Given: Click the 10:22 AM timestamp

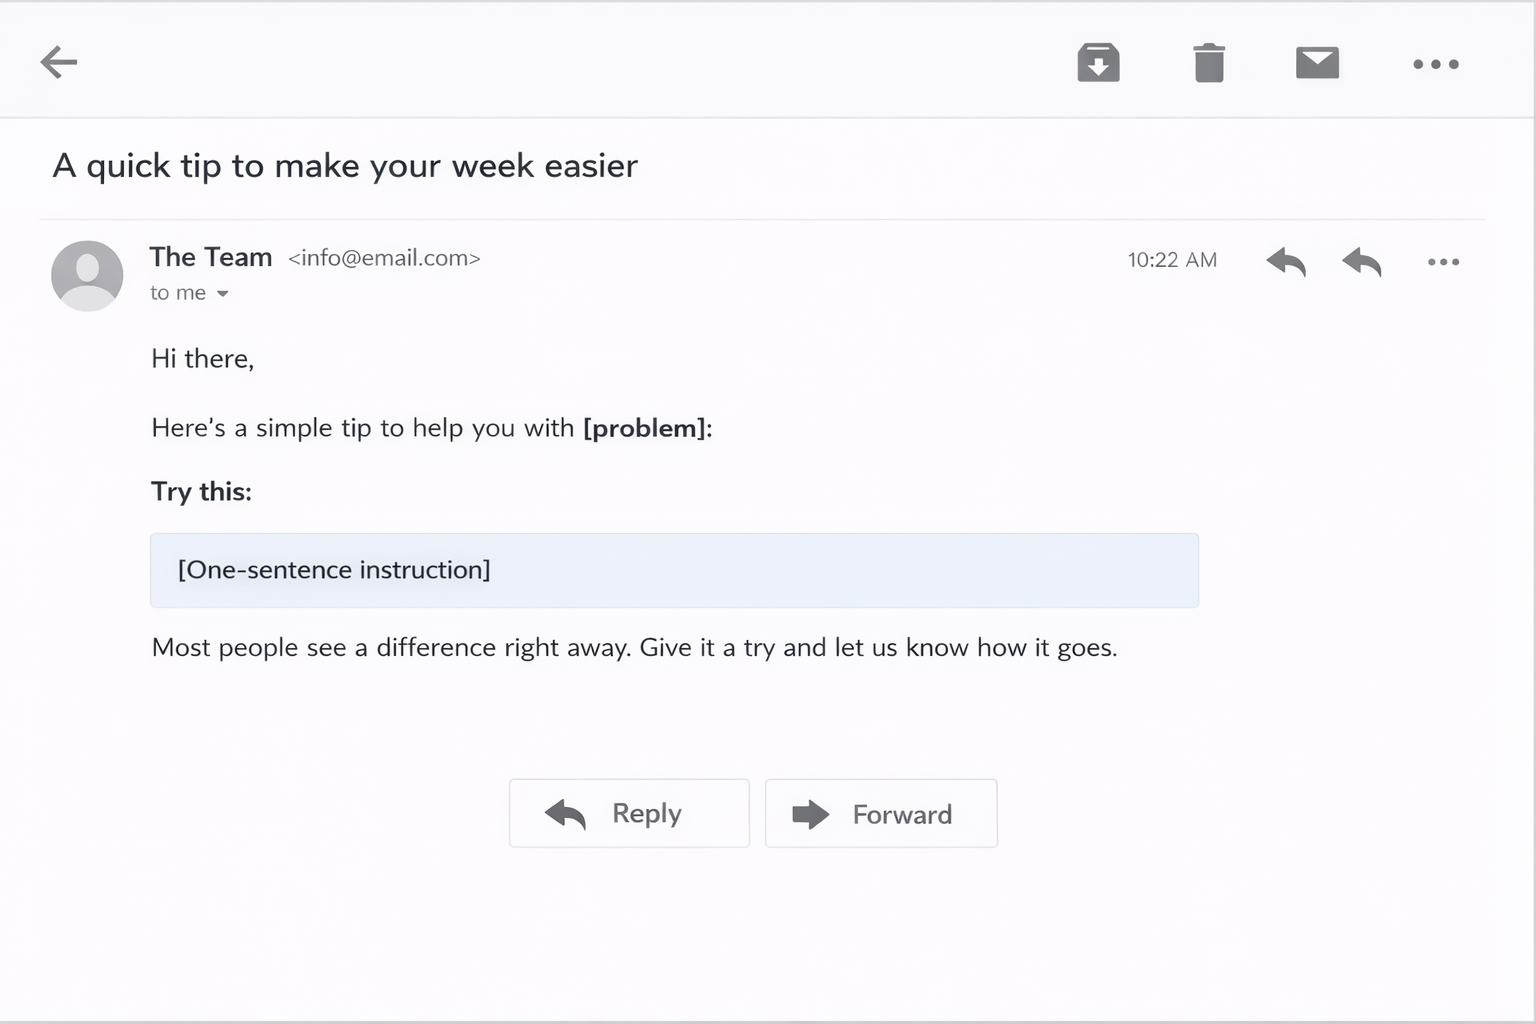Looking at the screenshot, I should 1172,260.
